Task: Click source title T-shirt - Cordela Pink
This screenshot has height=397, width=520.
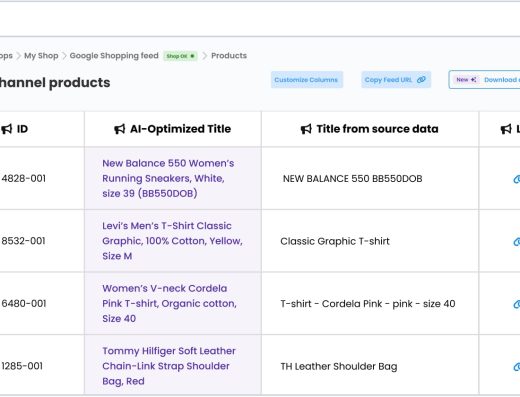Action: click(x=368, y=304)
